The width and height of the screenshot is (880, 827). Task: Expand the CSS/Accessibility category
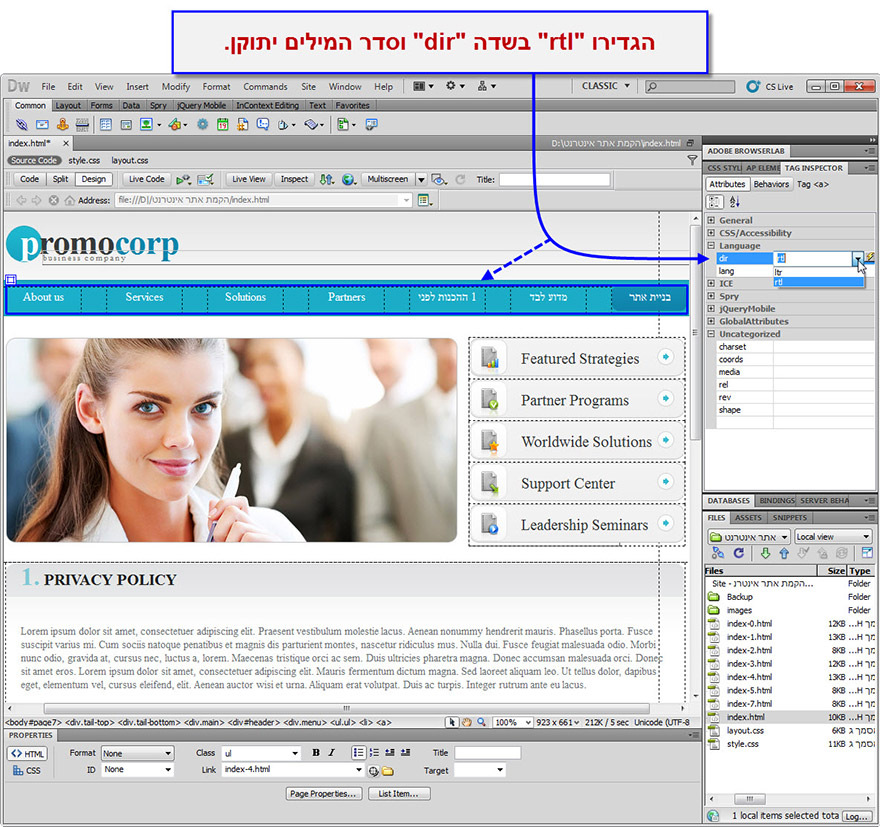tap(712, 233)
